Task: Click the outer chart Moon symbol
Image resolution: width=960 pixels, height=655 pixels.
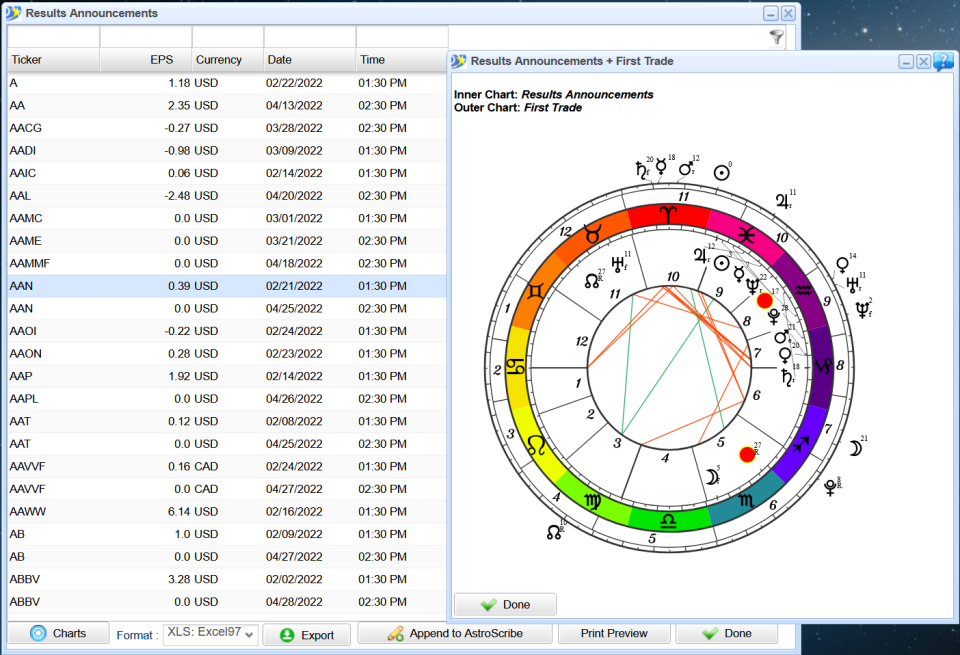Action: (x=855, y=449)
